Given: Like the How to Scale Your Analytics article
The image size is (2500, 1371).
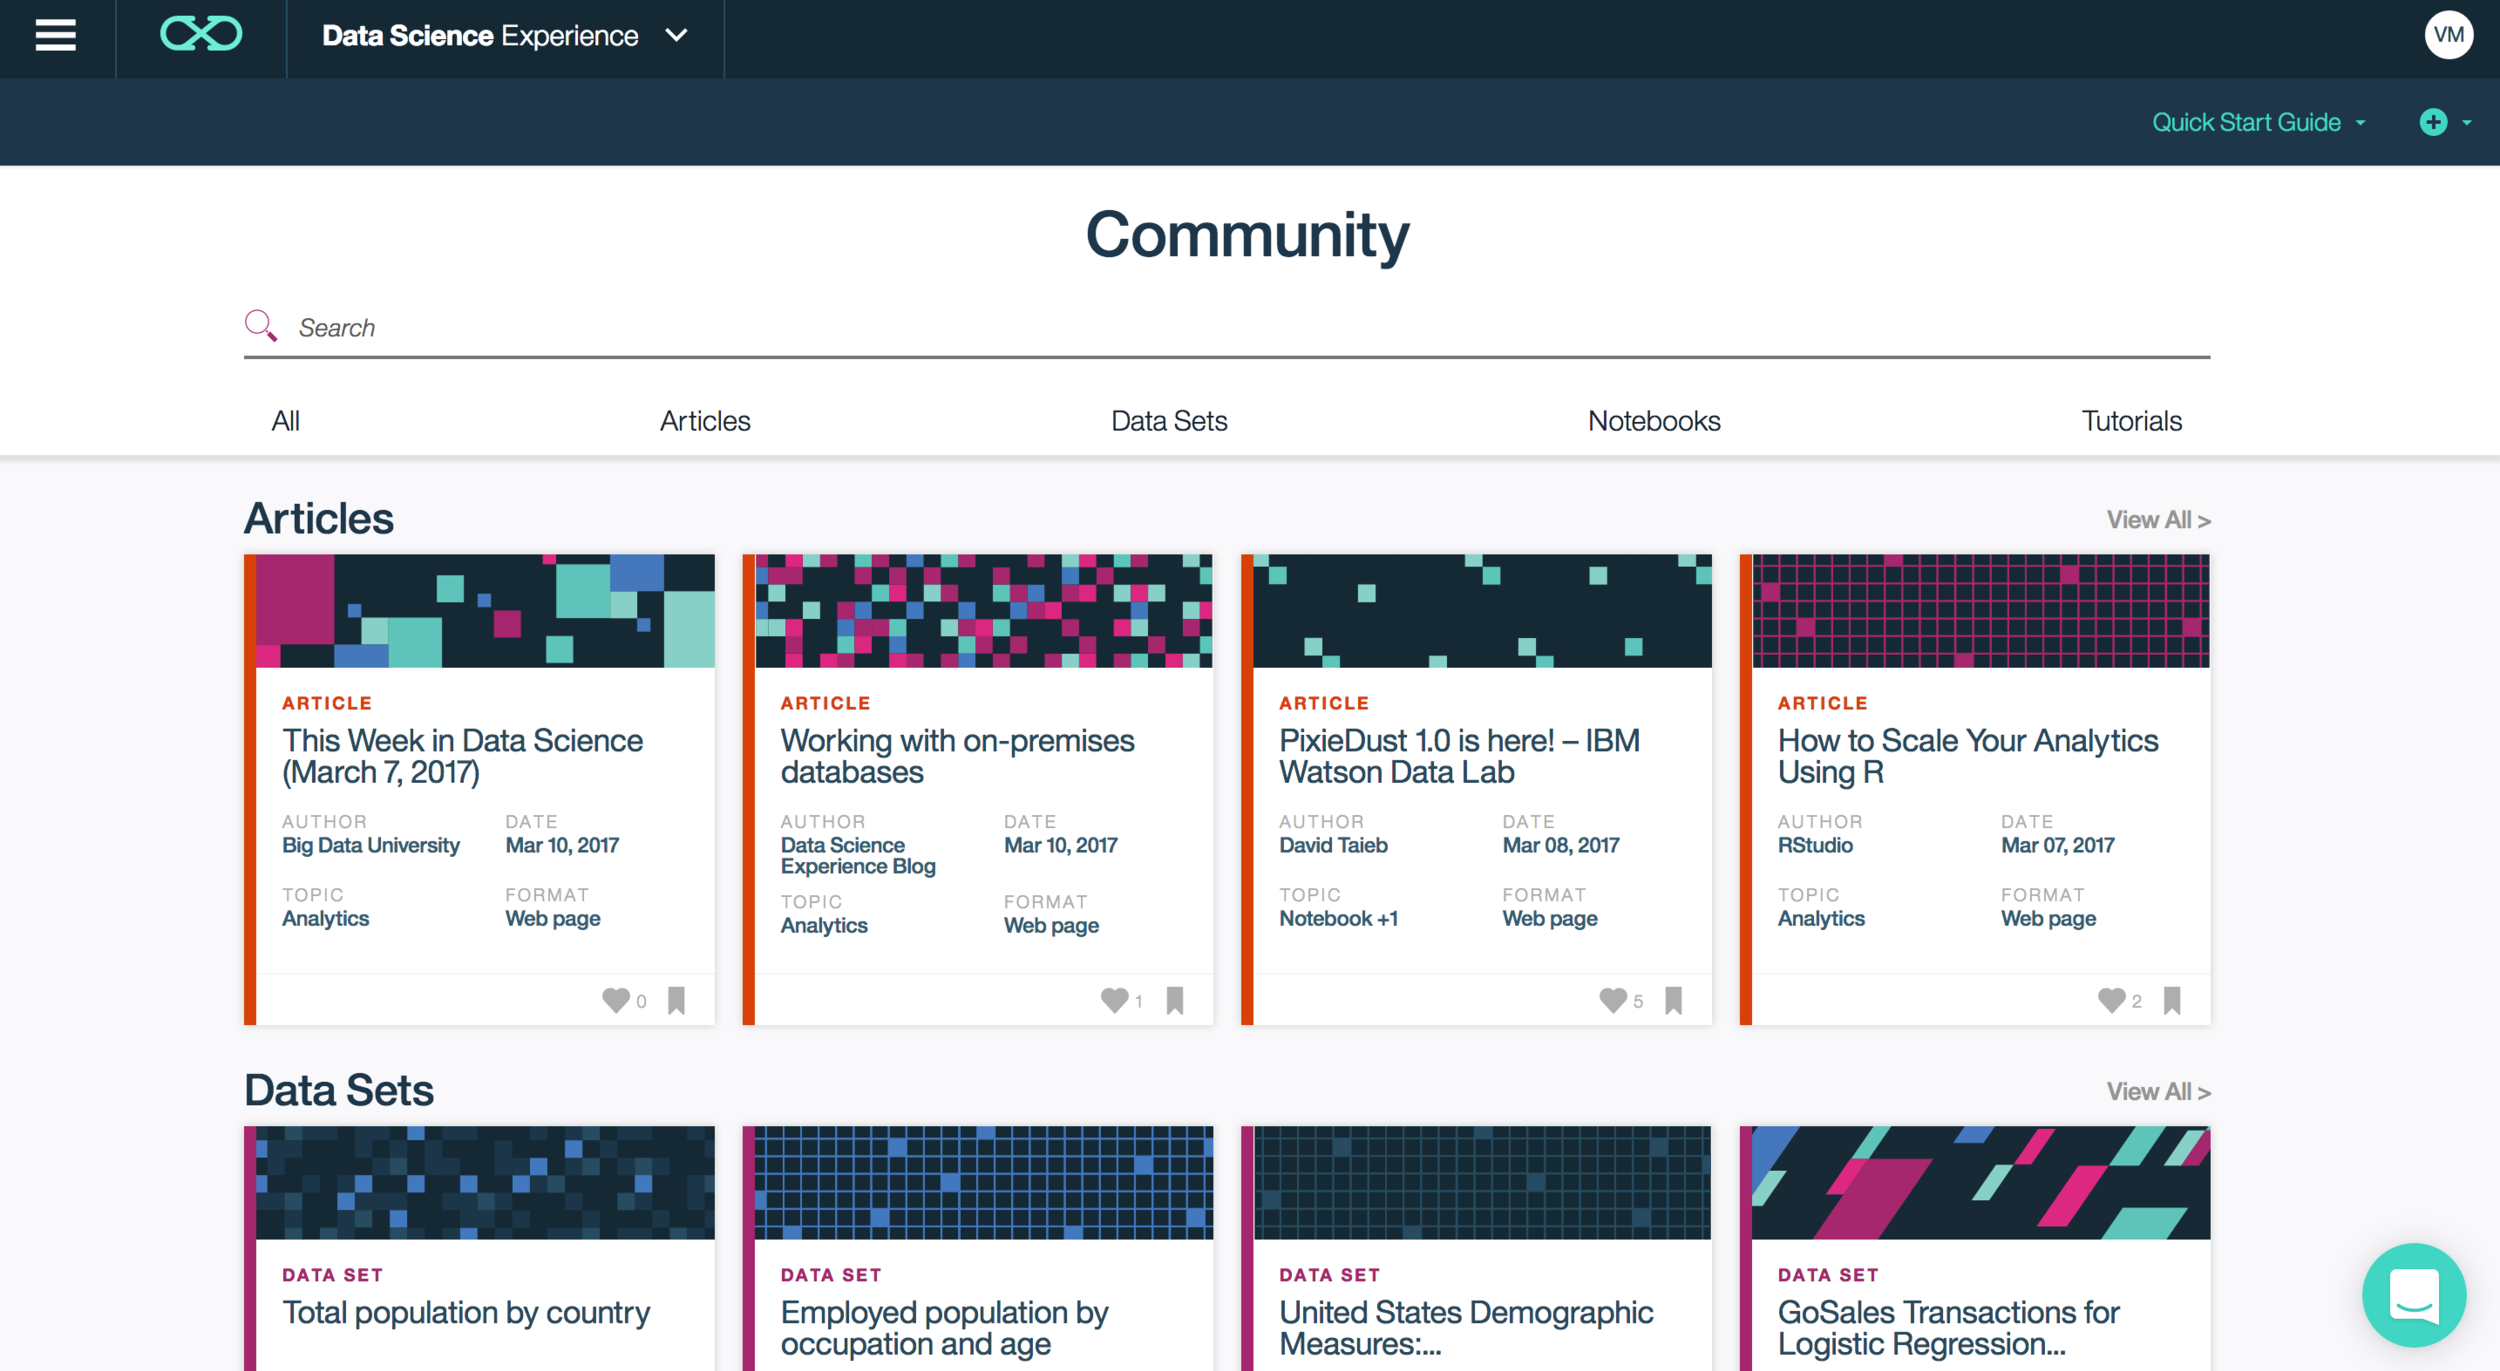Looking at the screenshot, I should pos(2111,1000).
